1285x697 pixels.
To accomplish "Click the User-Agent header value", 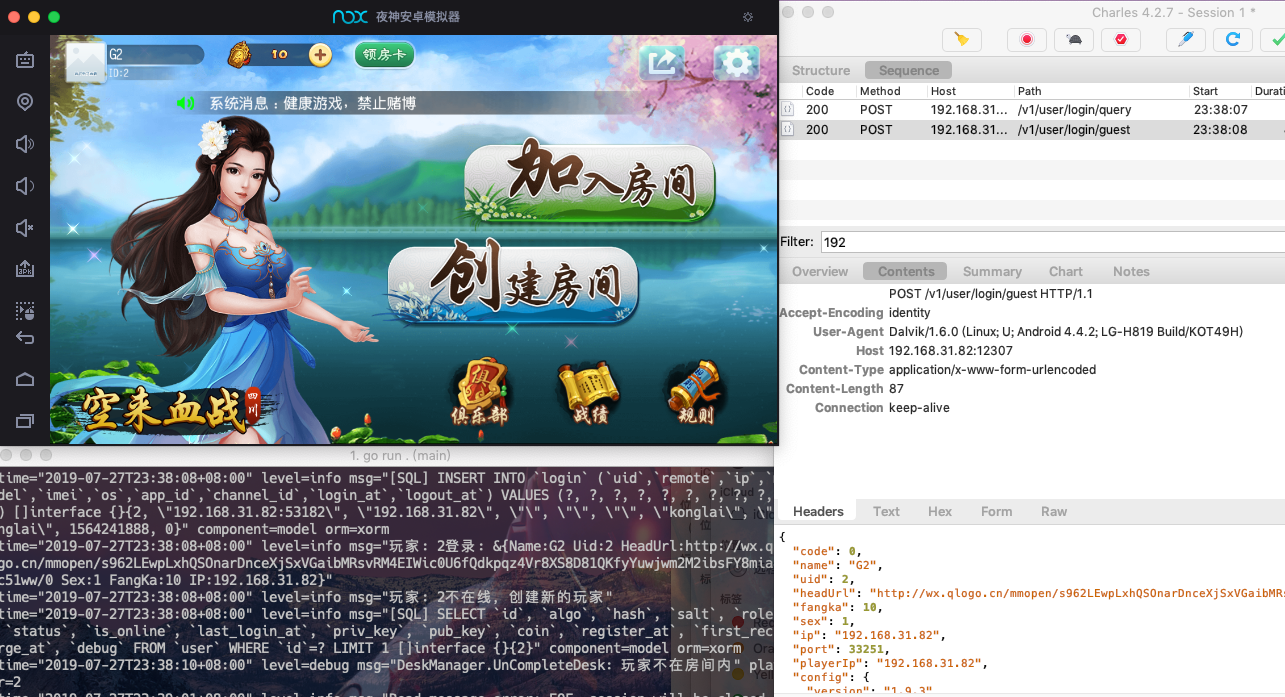I will pyautogui.click(x=1066, y=332).
